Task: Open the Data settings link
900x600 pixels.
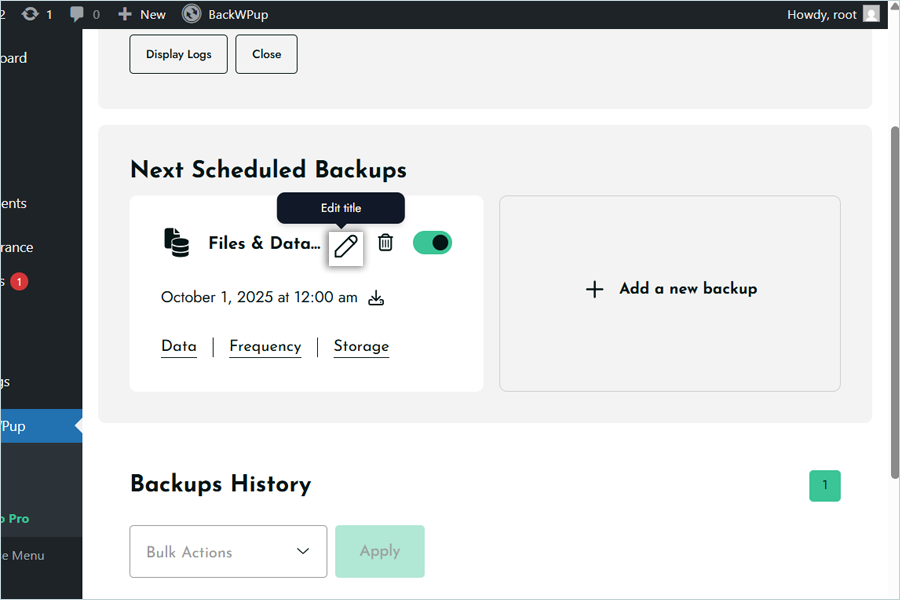Action: point(179,346)
